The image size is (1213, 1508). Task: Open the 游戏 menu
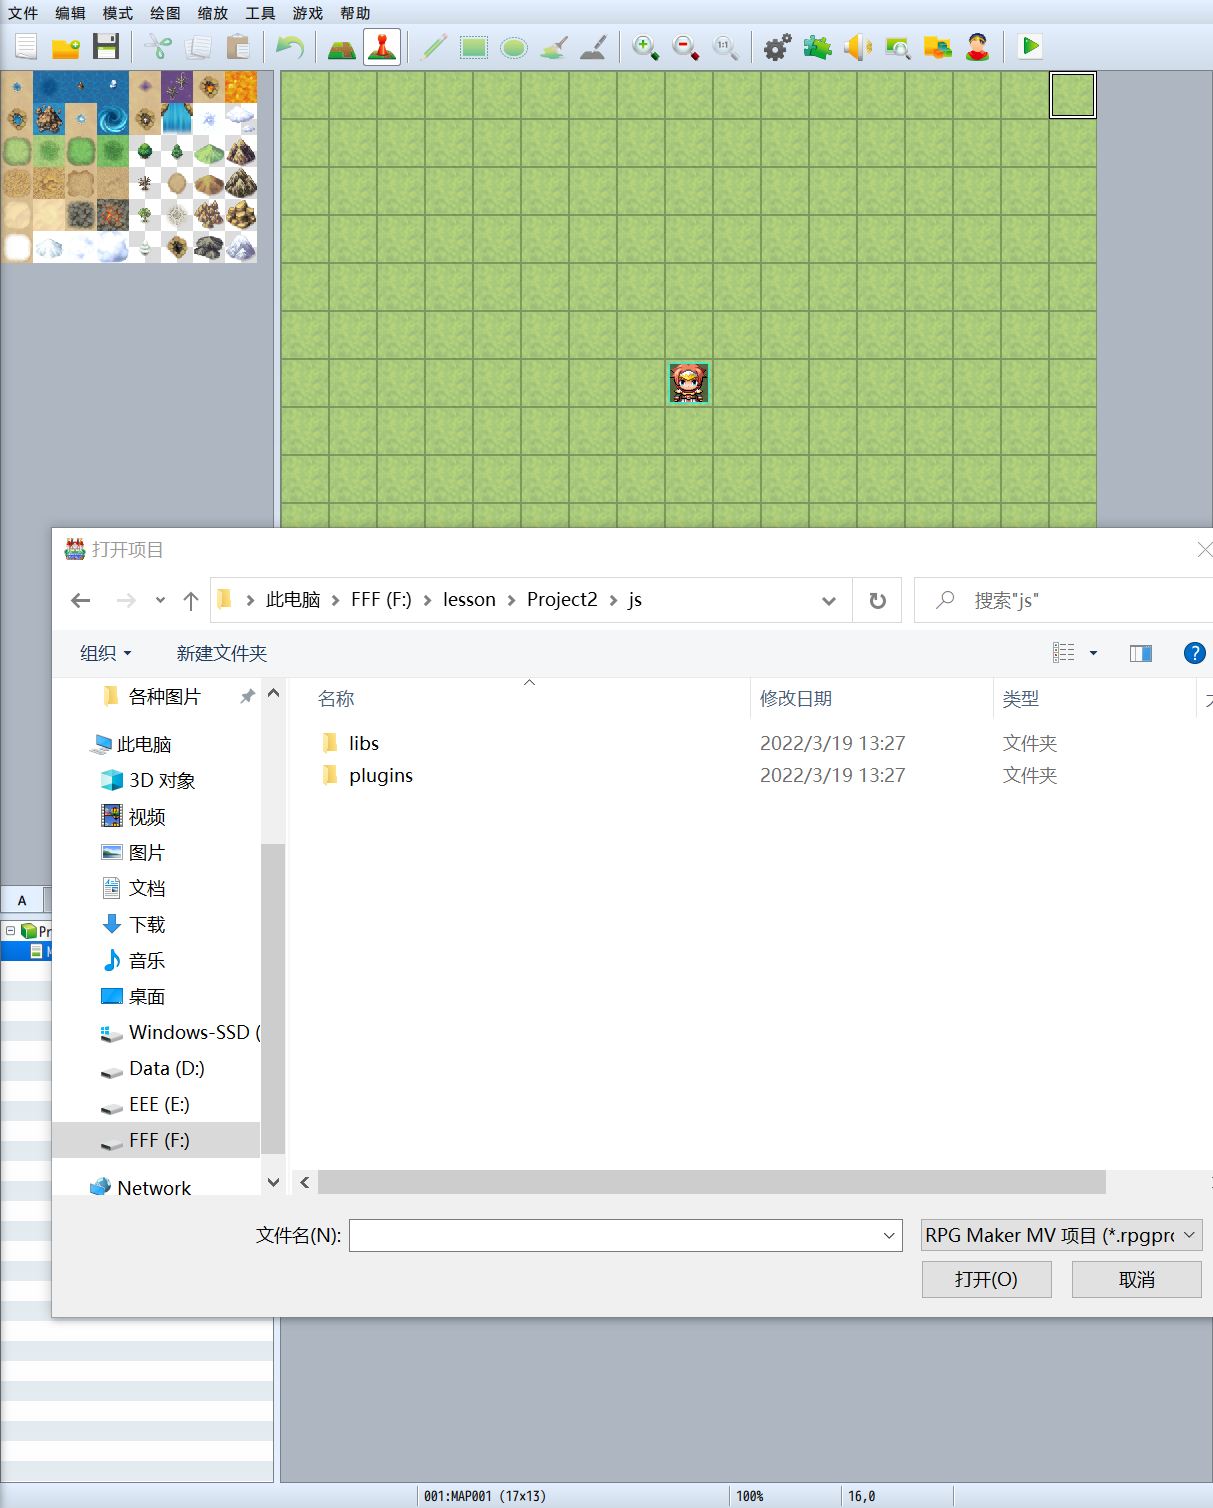pyautogui.click(x=308, y=13)
